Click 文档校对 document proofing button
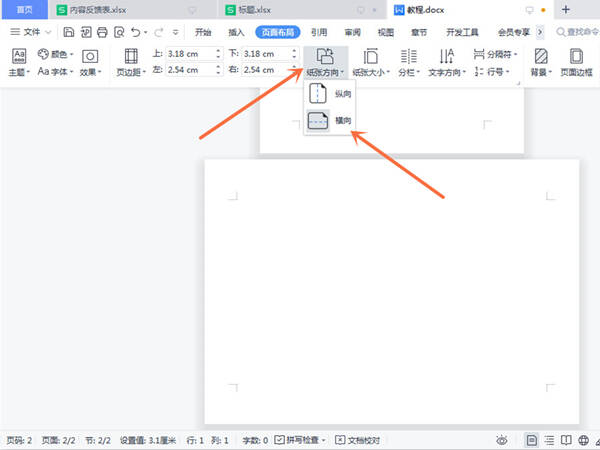 point(357,440)
